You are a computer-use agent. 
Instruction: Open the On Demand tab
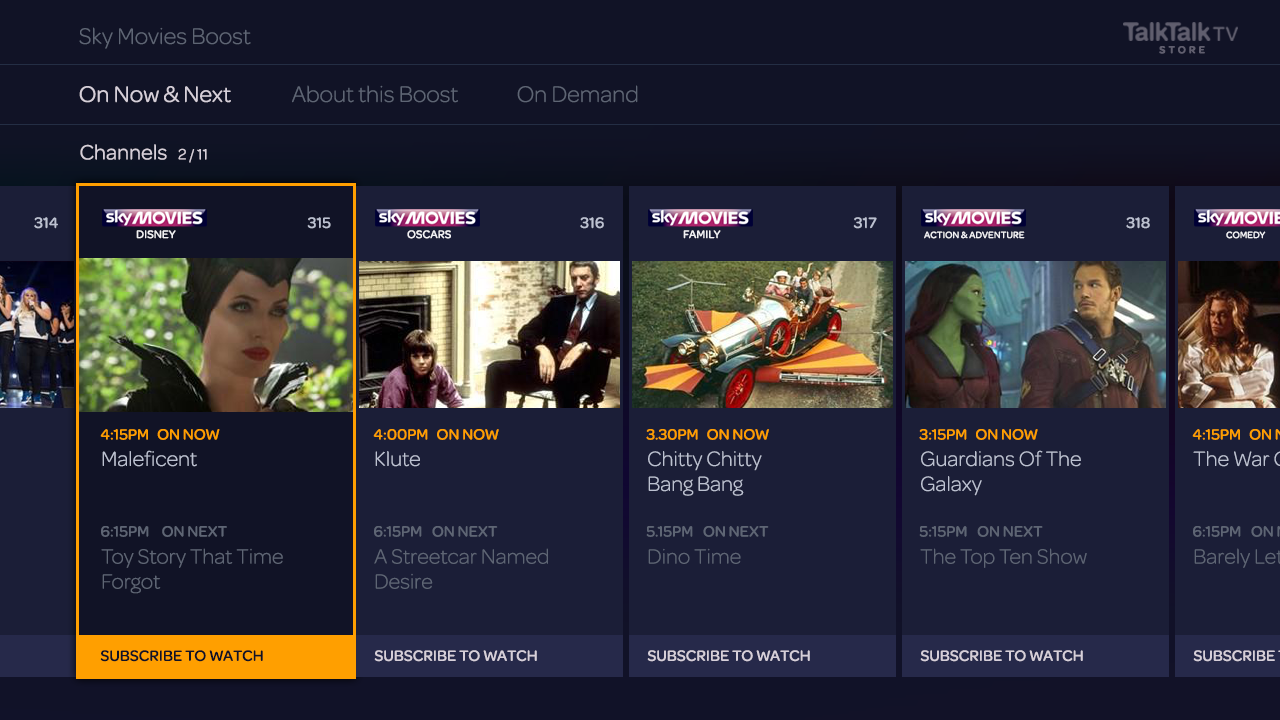(x=577, y=94)
